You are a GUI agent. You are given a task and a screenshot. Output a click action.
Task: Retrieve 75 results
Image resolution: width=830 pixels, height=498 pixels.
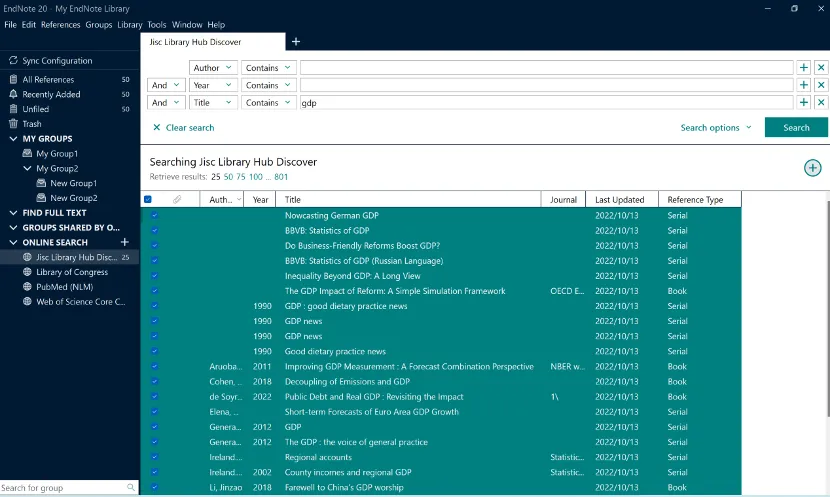[x=241, y=177]
